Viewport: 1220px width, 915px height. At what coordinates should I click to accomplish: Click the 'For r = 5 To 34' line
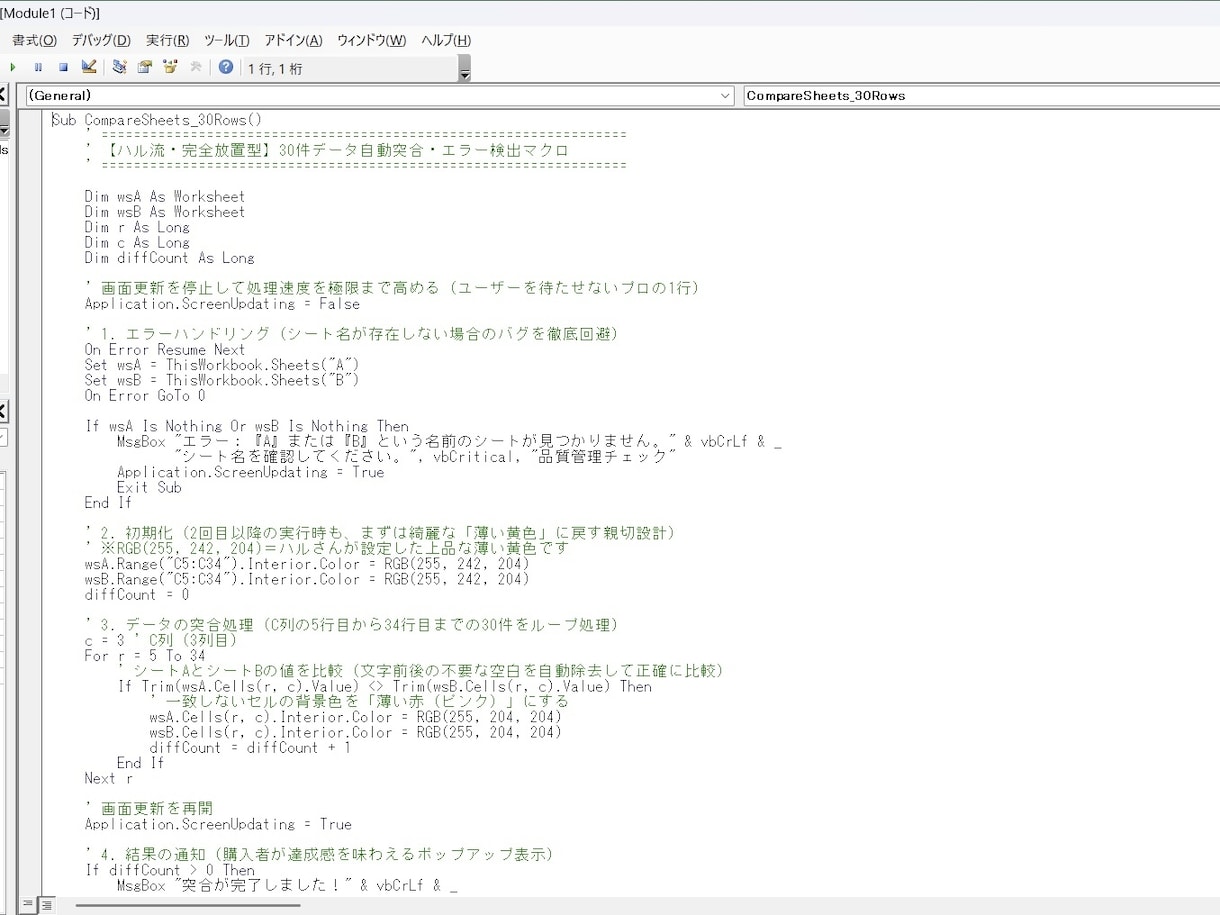point(145,656)
